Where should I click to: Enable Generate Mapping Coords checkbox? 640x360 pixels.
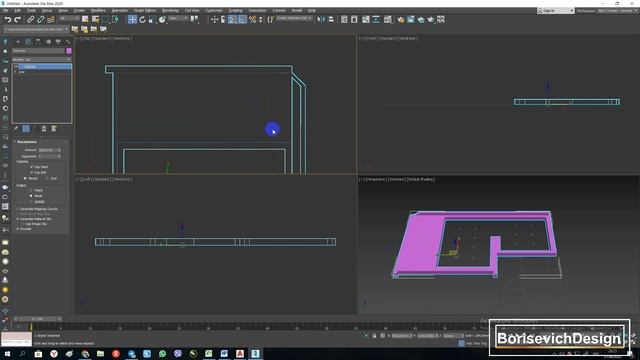tap(18, 209)
